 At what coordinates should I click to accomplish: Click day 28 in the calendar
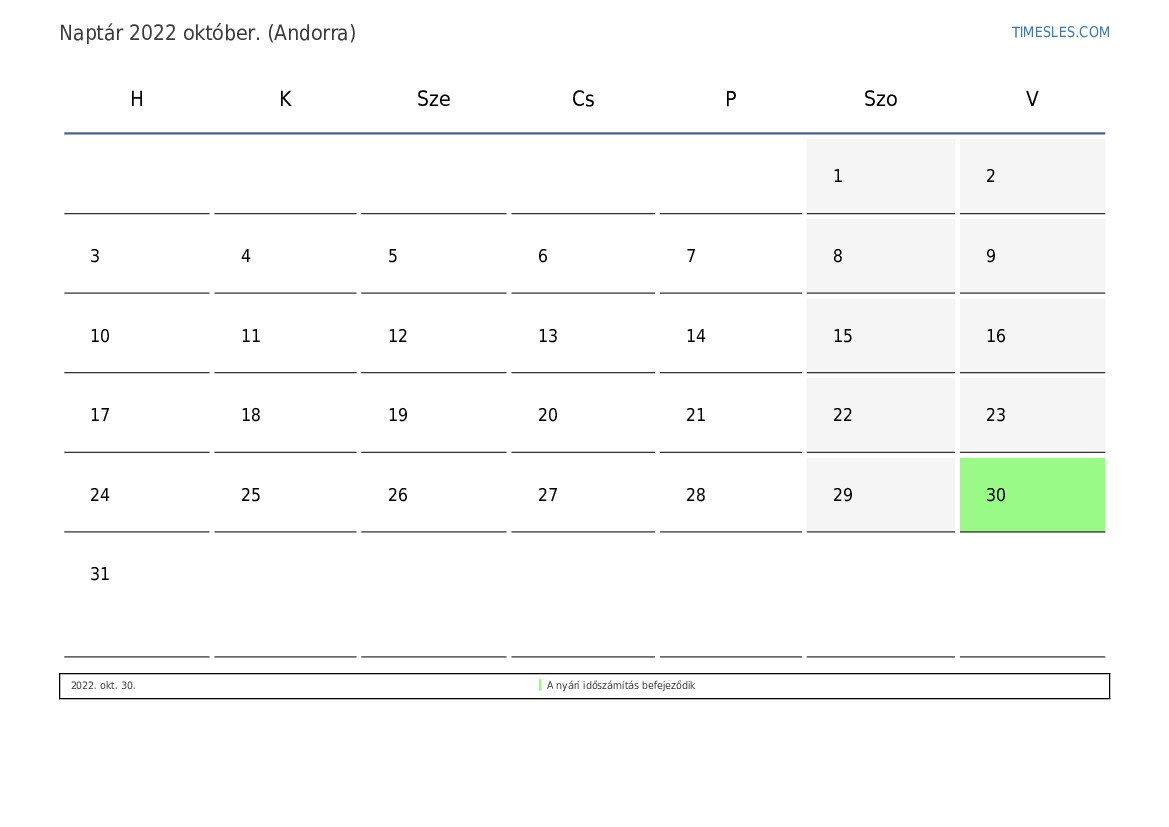pyautogui.click(x=731, y=495)
